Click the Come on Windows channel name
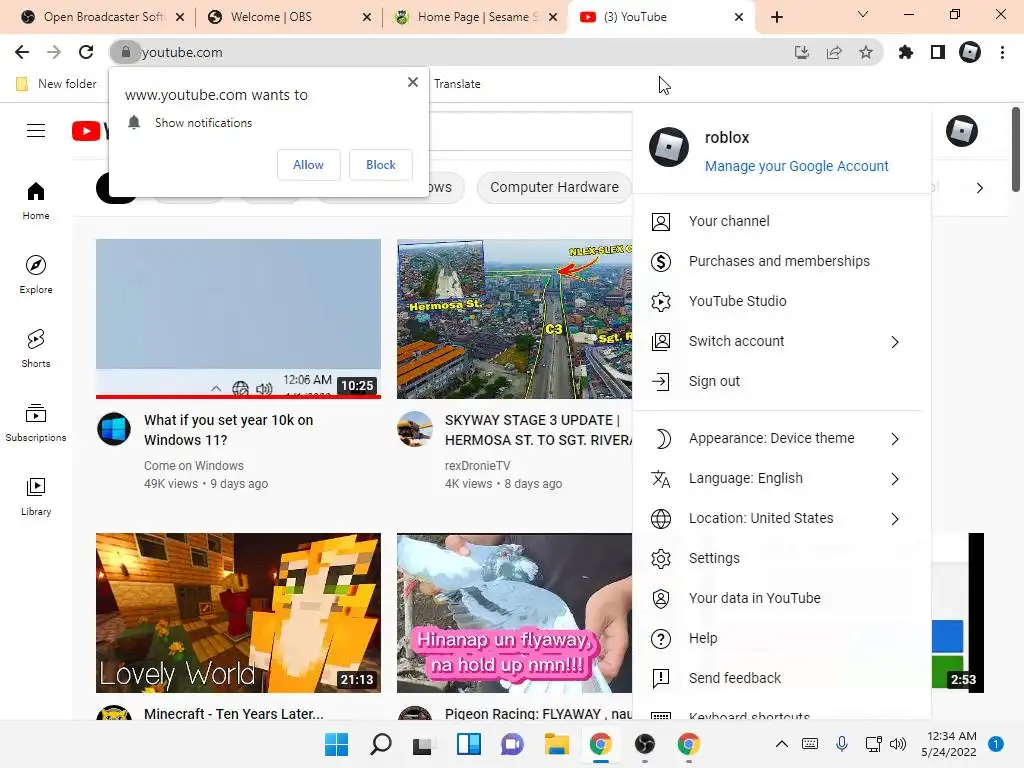 pos(194,466)
